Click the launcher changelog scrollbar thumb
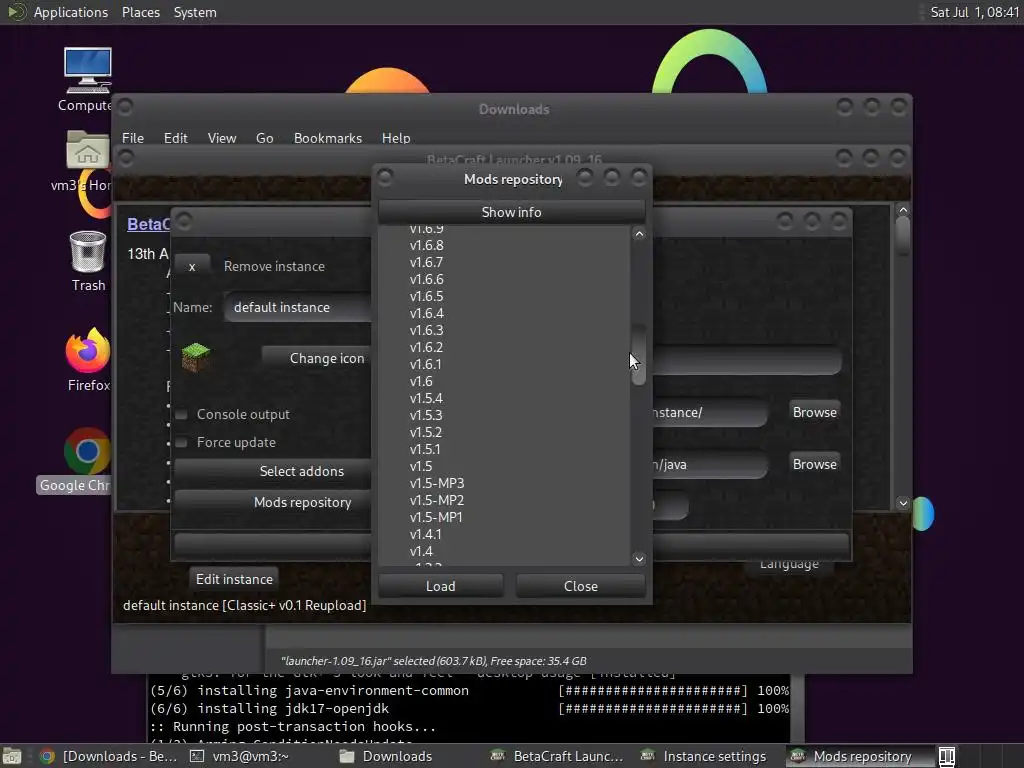 pyautogui.click(x=903, y=235)
